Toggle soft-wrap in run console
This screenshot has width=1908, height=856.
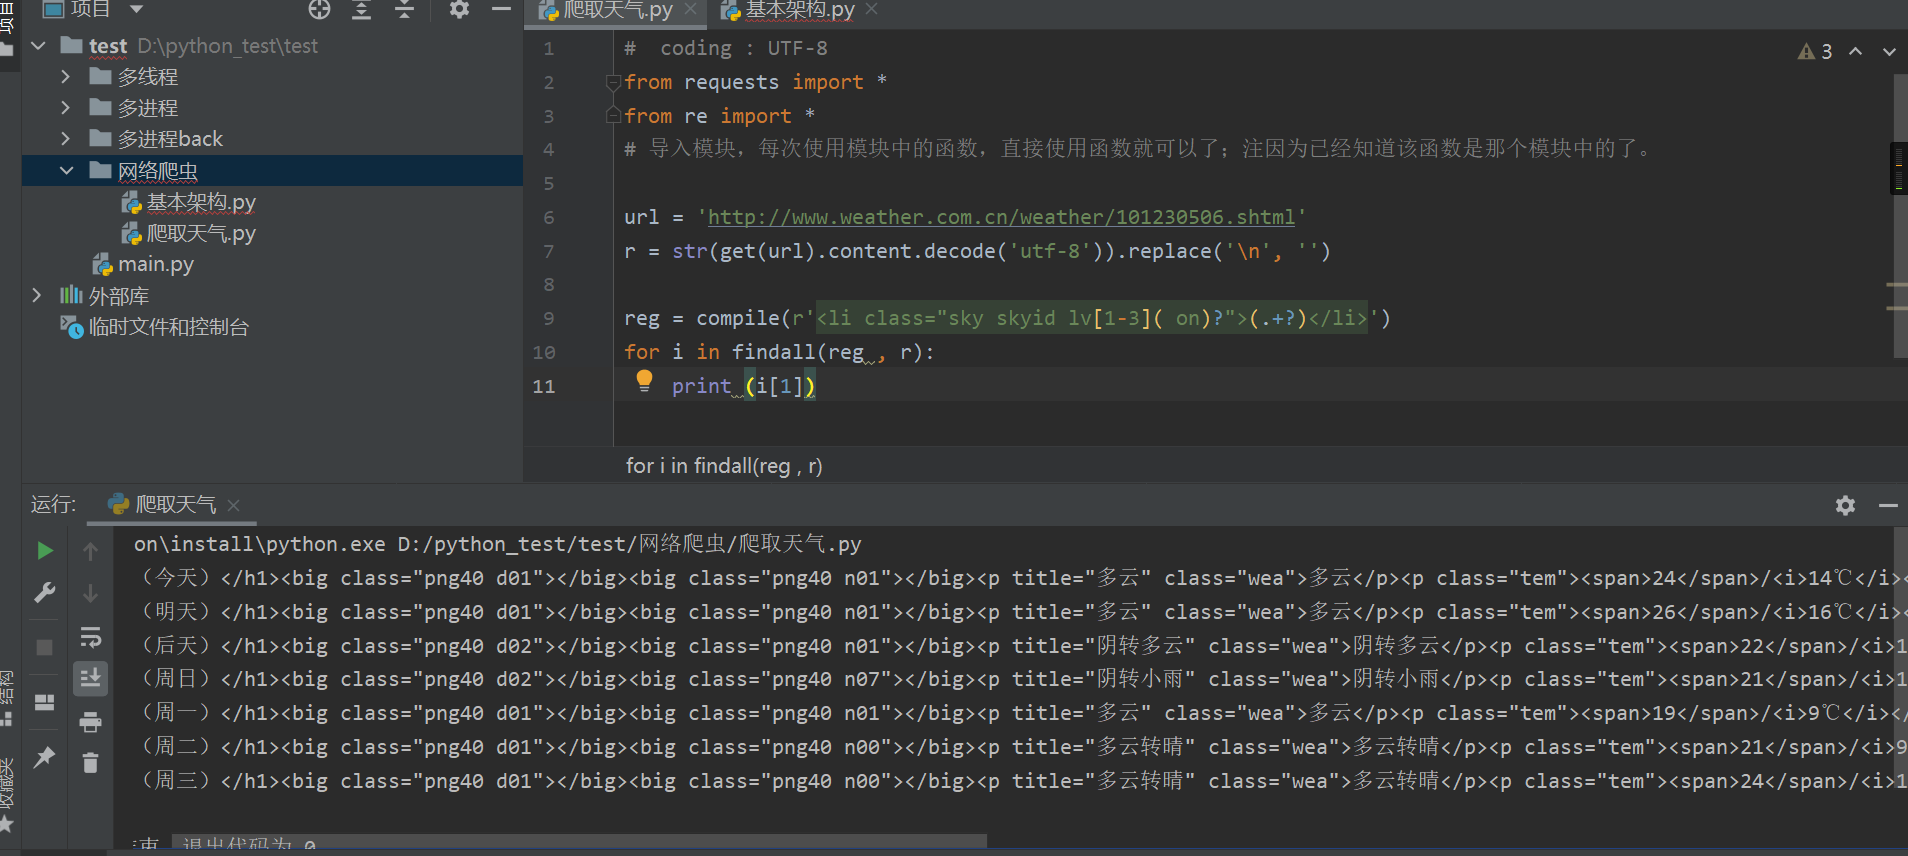90,636
